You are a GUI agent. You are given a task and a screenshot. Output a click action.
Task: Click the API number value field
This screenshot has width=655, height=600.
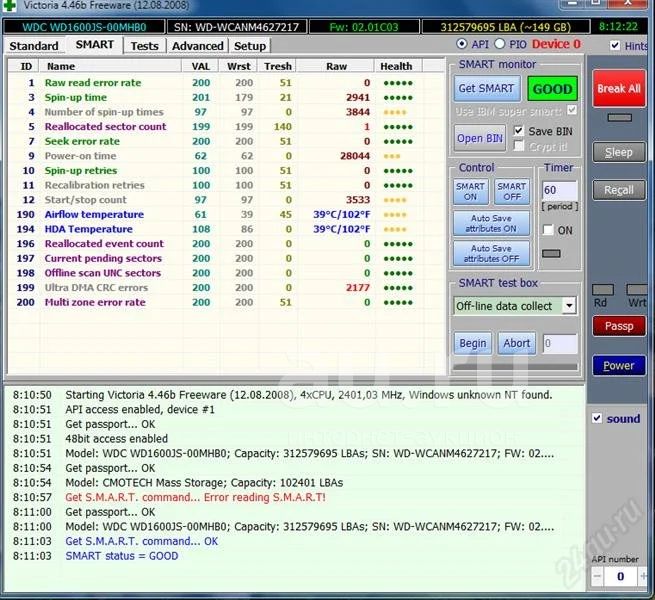(620, 576)
